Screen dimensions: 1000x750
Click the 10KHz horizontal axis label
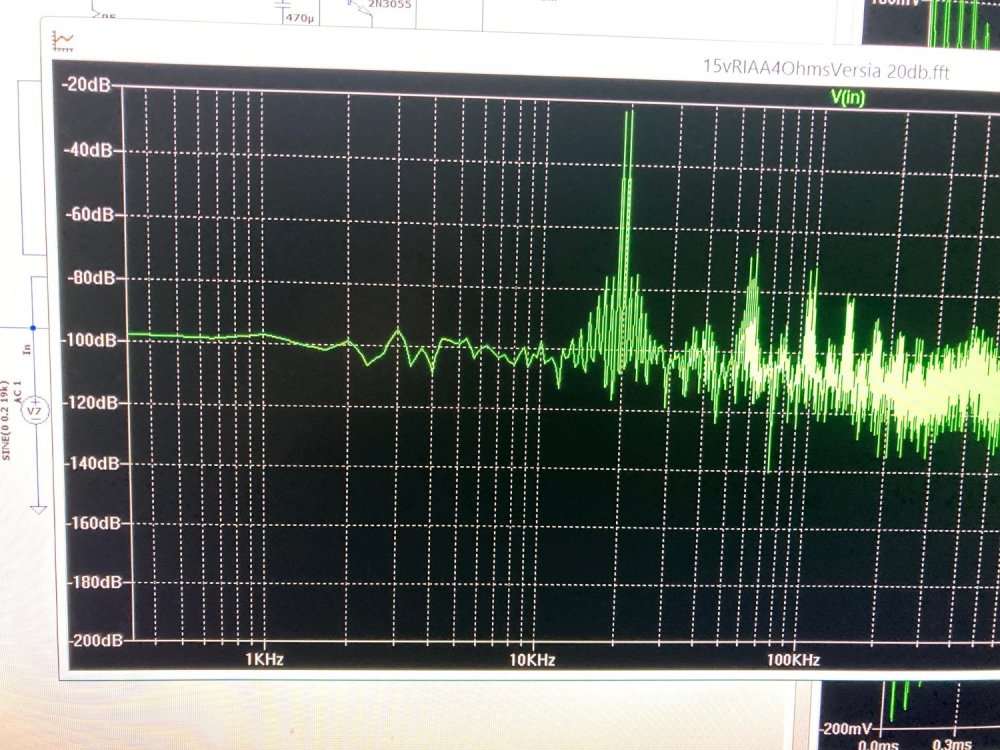click(531, 660)
